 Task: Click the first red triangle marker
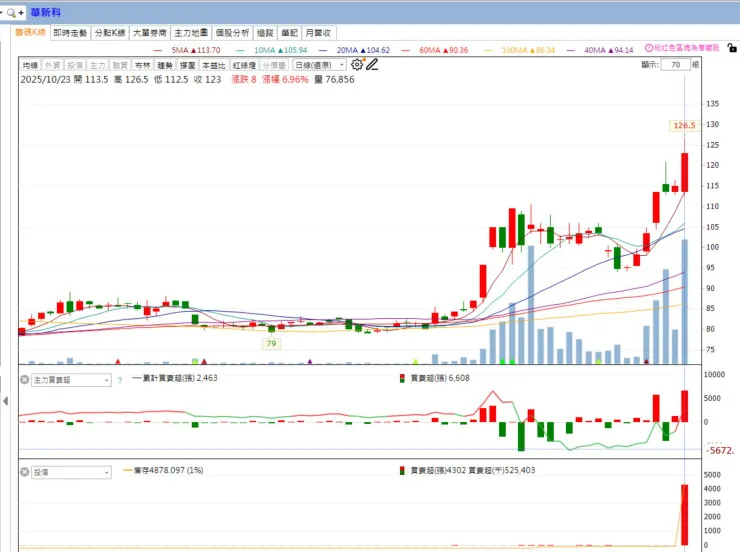(x=118, y=362)
